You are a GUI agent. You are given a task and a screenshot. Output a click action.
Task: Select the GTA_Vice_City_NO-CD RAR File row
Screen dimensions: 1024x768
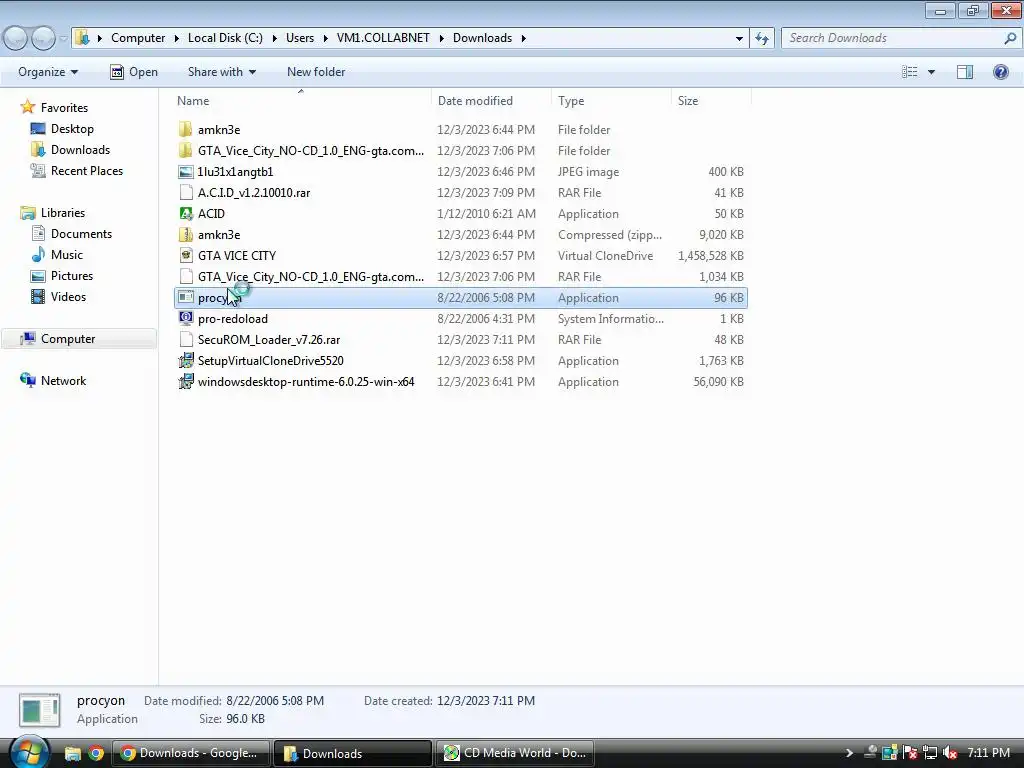point(461,277)
